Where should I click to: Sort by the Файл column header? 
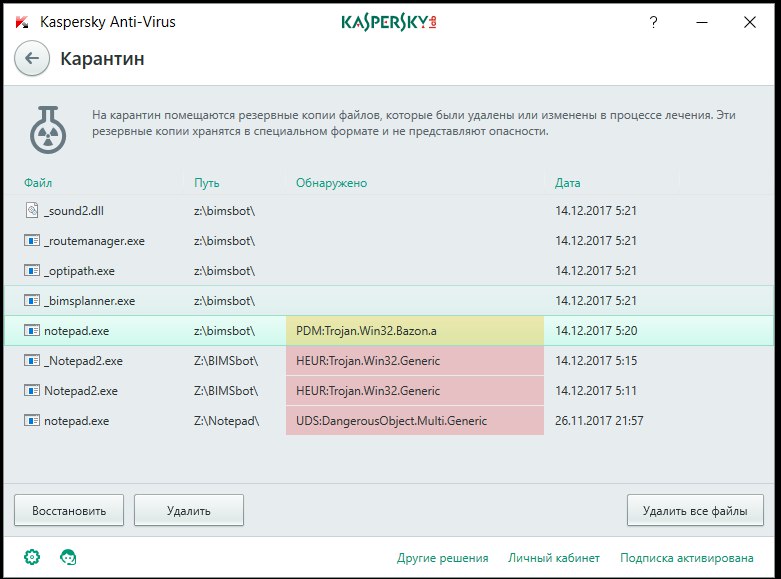pos(38,183)
